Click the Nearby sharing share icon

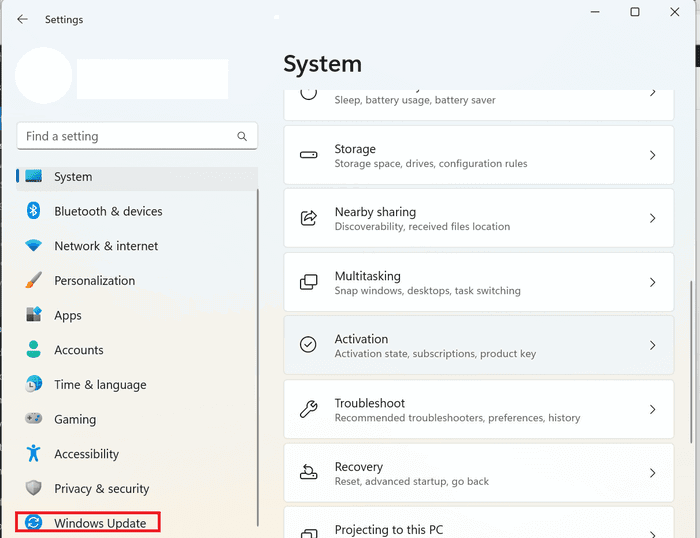[308, 218]
